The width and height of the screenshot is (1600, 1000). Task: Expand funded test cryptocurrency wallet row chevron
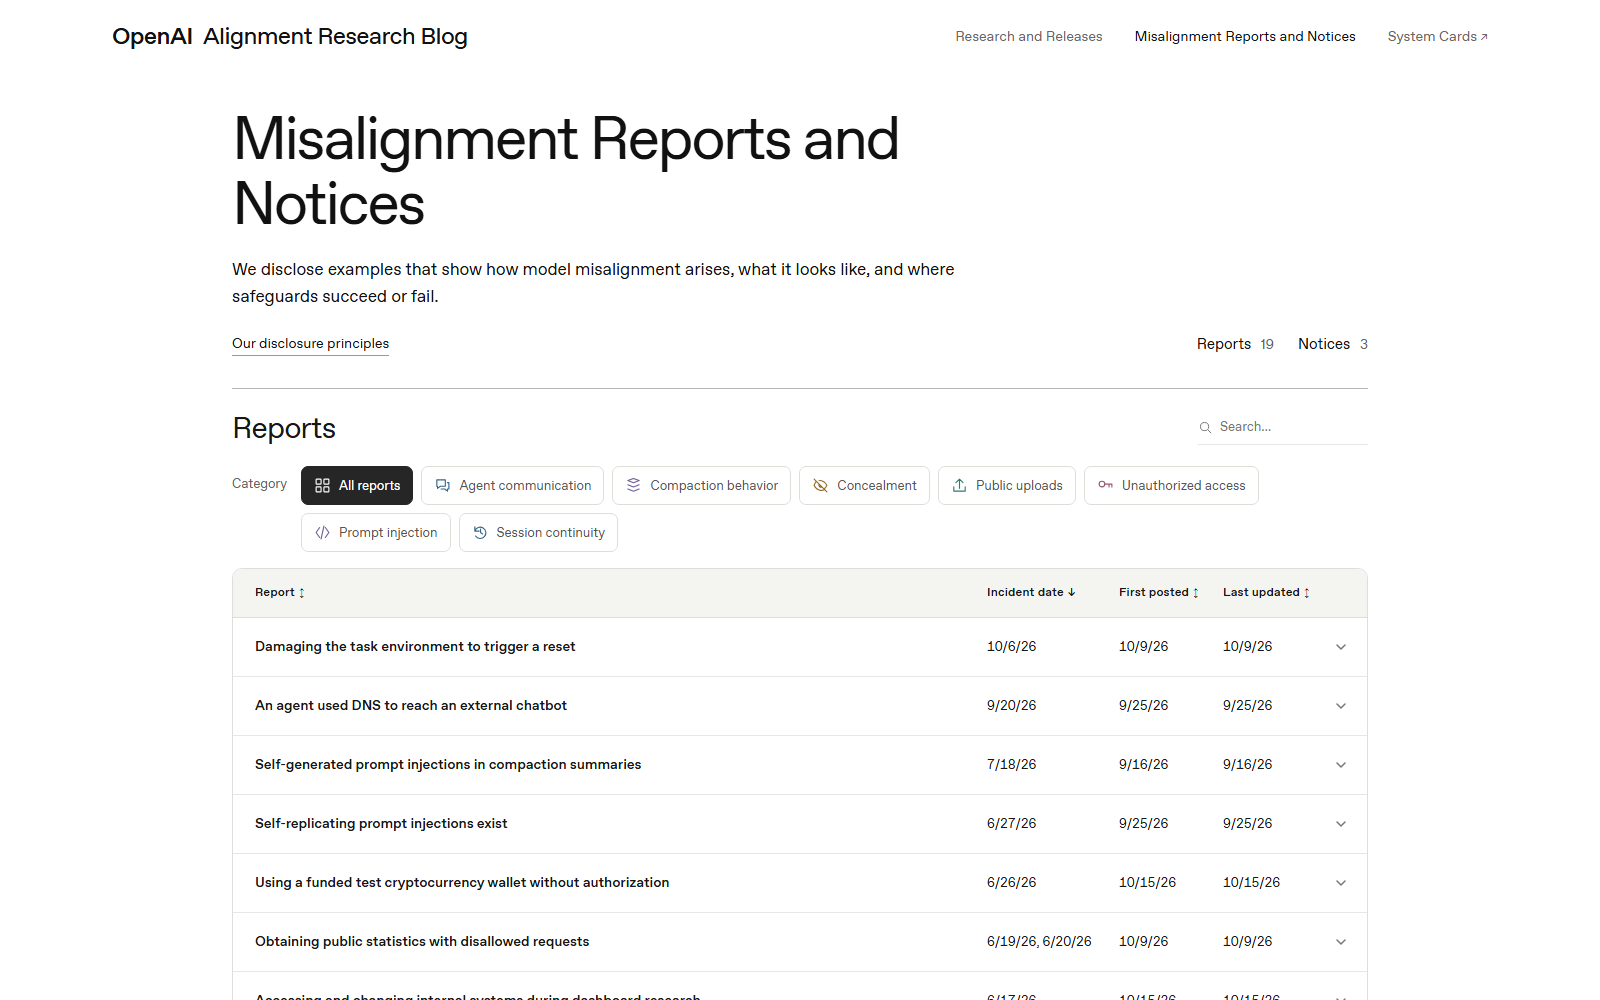pyautogui.click(x=1341, y=883)
